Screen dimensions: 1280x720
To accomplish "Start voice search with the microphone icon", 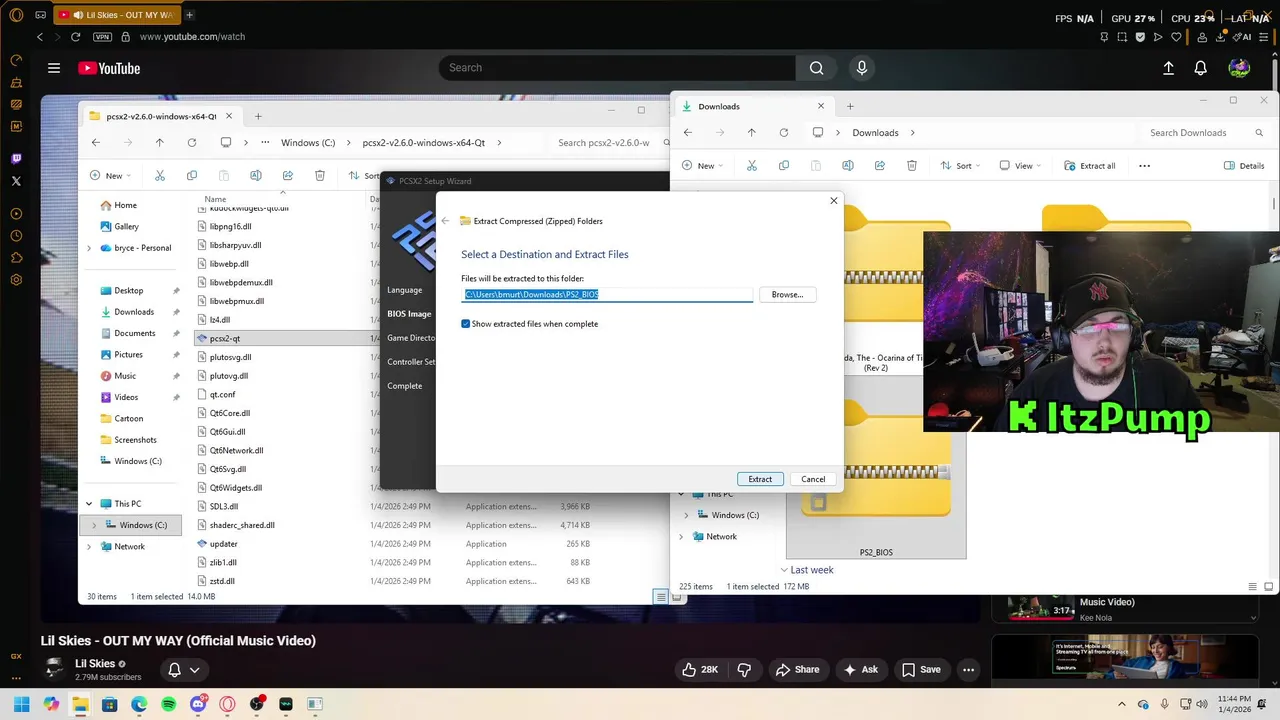I will pos(861,68).
